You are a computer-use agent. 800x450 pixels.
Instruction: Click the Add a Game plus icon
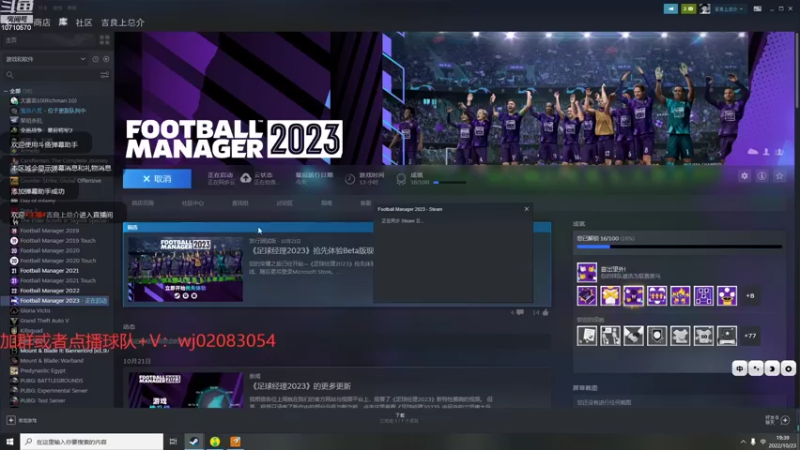[x=11, y=420]
